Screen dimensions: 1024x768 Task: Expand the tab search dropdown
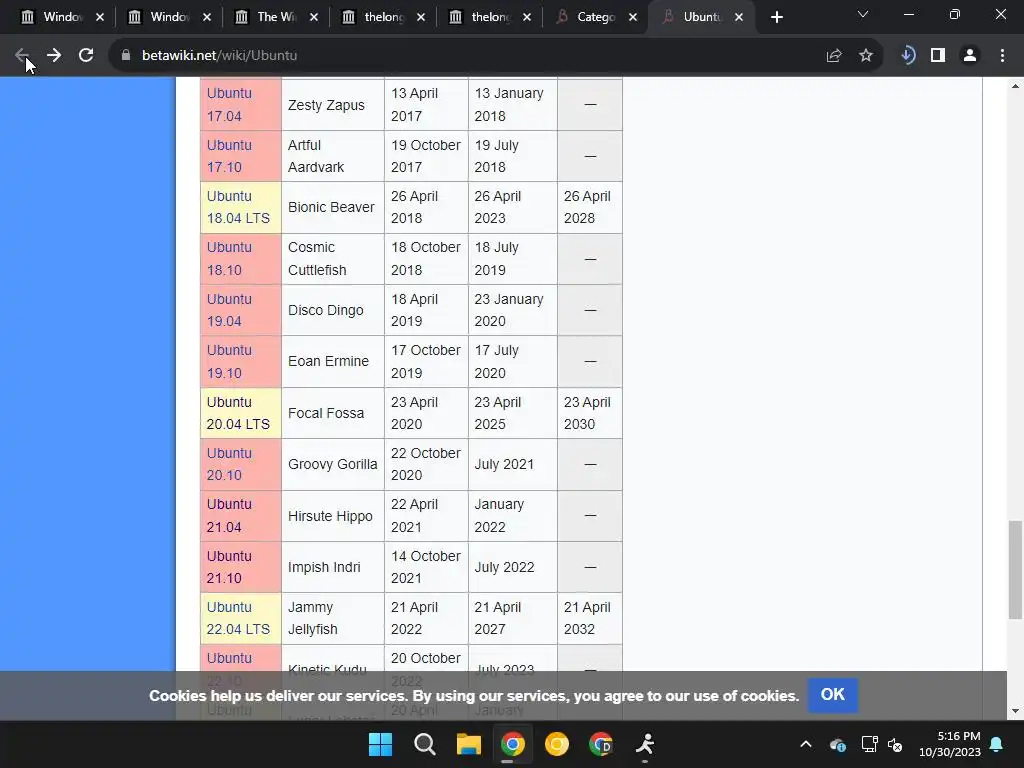(863, 14)
